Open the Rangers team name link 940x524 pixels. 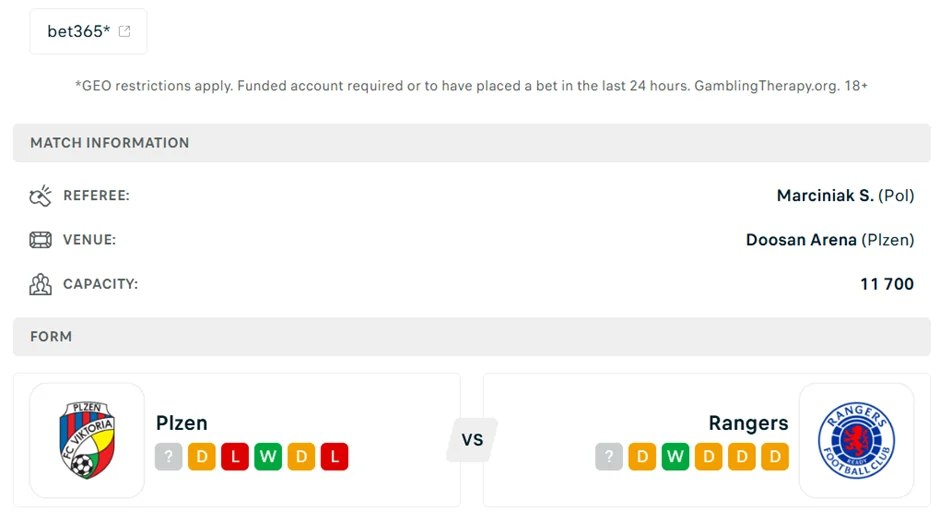click(748, 423)
